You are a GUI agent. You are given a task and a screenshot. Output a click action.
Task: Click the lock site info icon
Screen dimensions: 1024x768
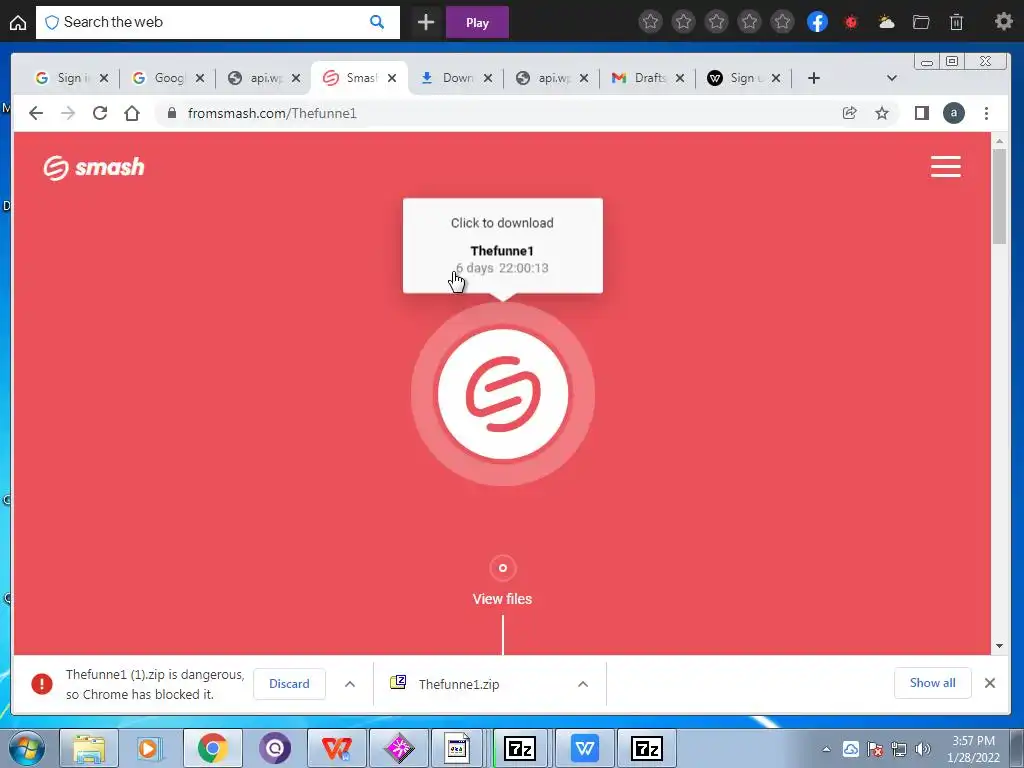tap(172, 113)
